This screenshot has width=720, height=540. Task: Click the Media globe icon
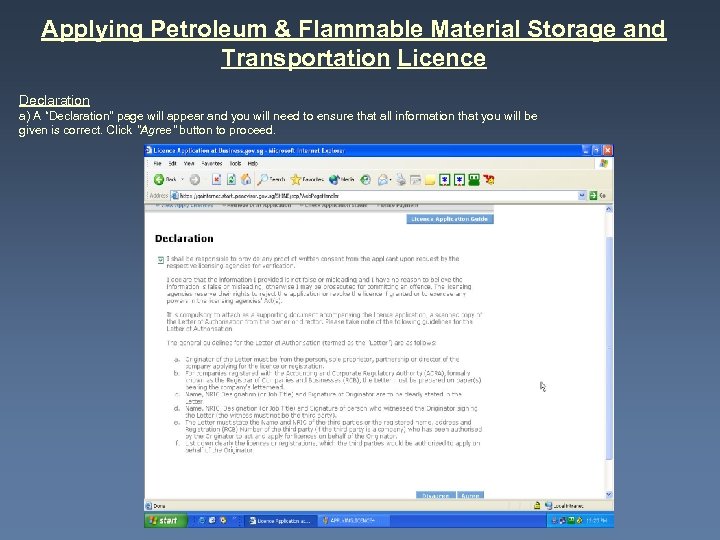(341, 180)
